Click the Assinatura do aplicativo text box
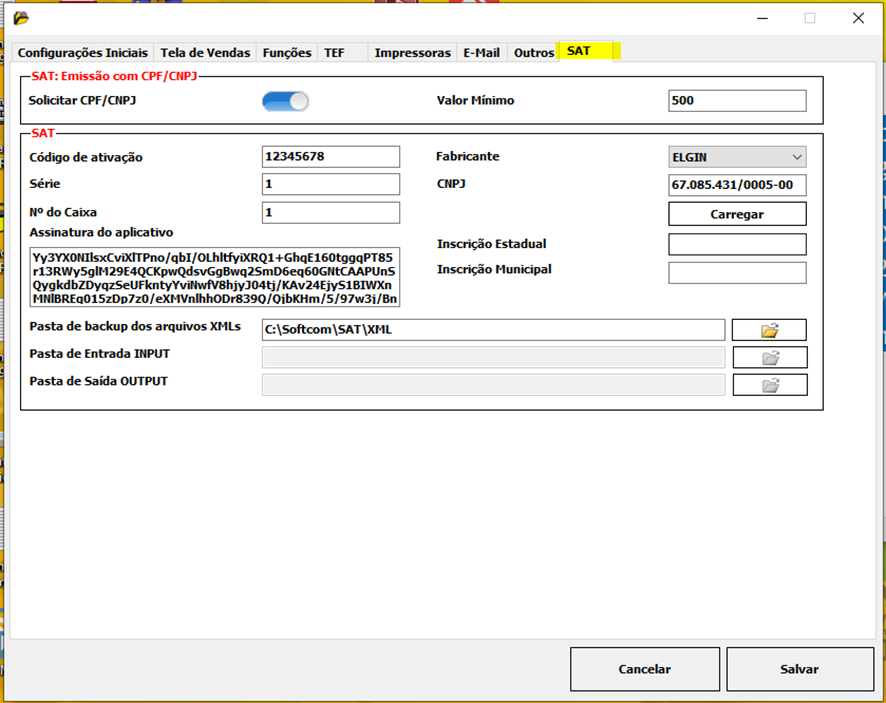This screenshot has height=703, width=886. tap(215, 277)
